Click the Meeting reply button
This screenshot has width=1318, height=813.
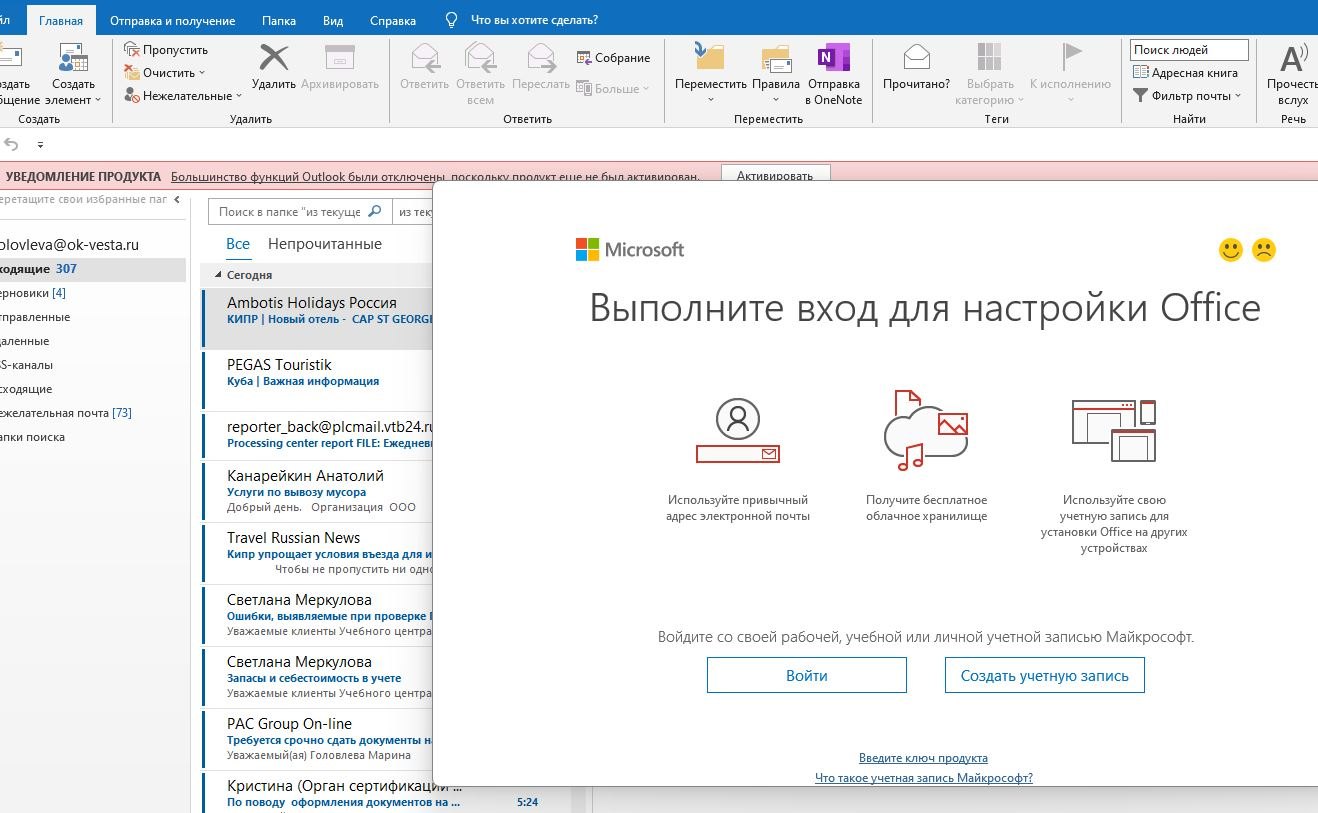[x=614, y=58]
